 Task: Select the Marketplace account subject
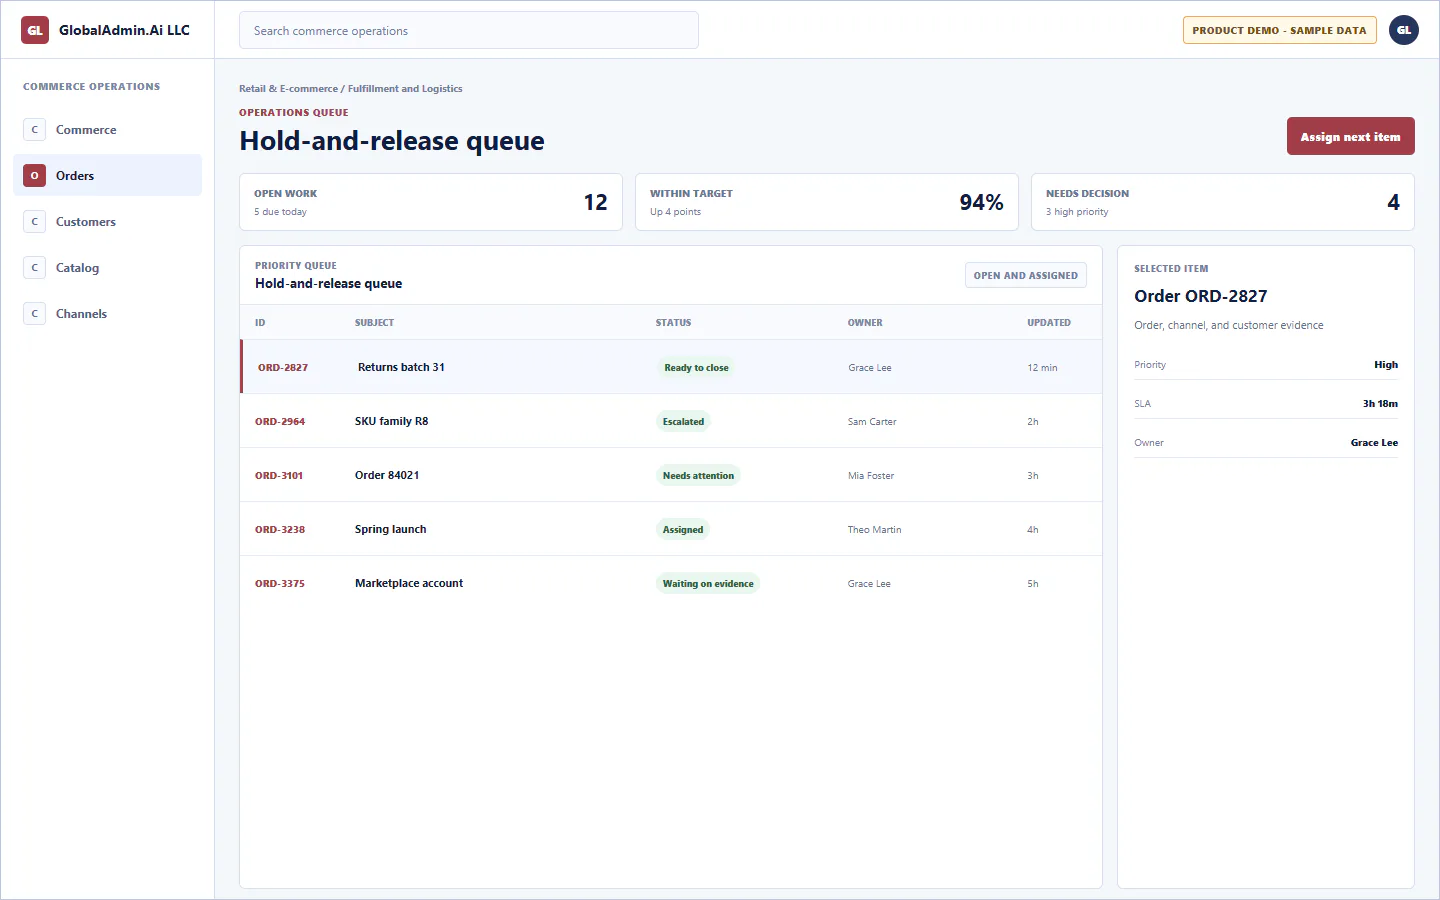click(409, 583)
